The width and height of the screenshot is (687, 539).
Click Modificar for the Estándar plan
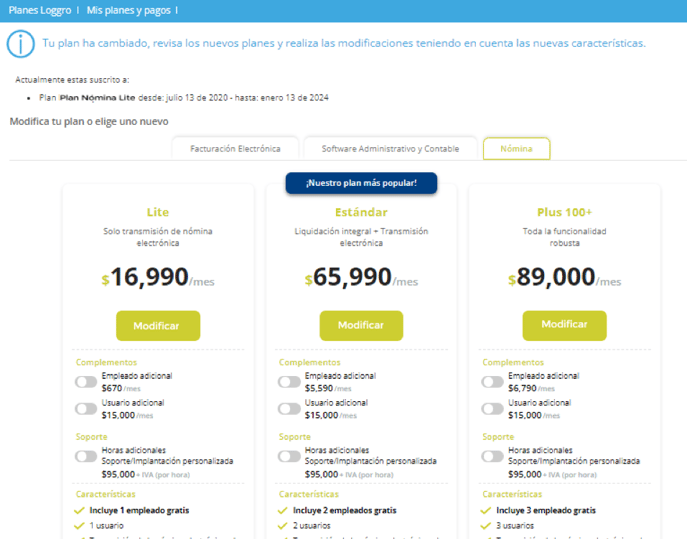pos(361,326)
